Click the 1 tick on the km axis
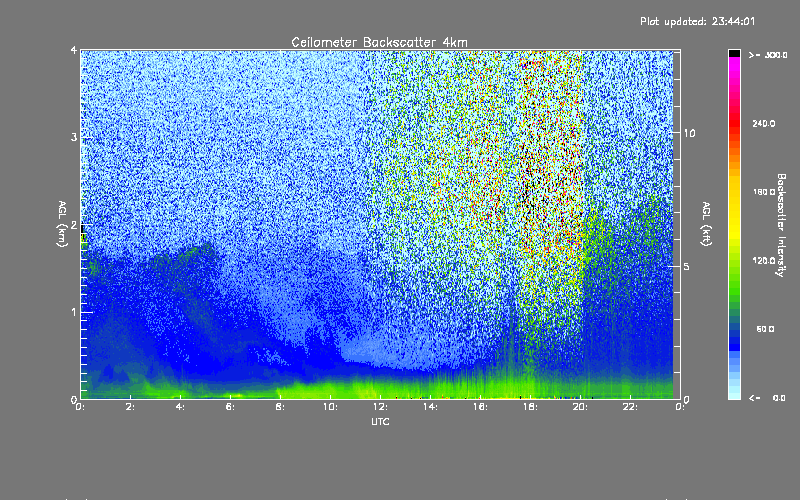The image size is (800, 500). [x=74, y=312]
